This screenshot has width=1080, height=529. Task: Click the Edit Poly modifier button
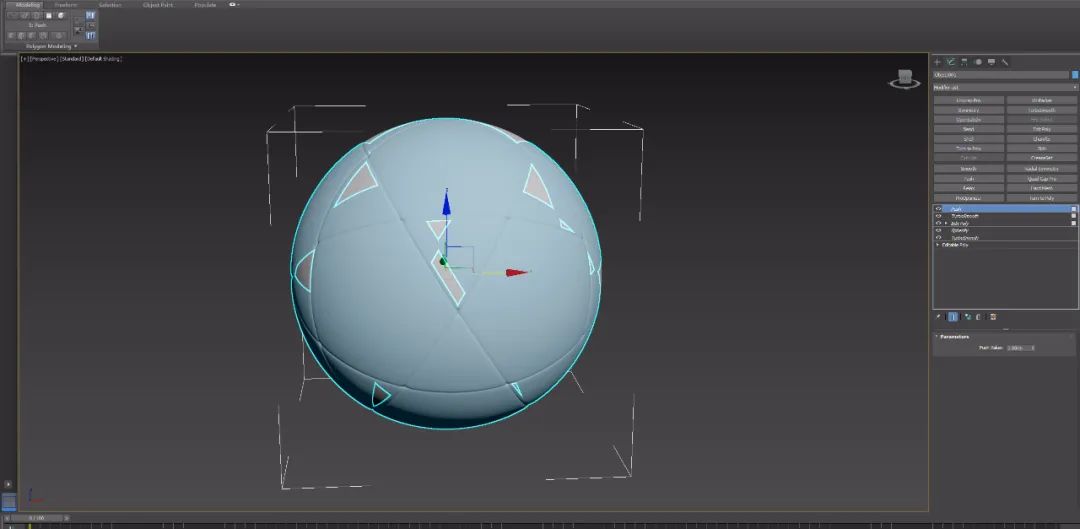click(1041, 129)
